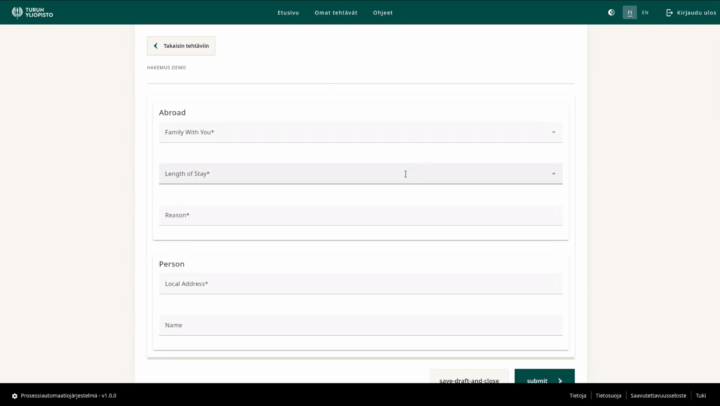
Task: Click the Name text field
Action: pyautogui.click(x=360, y=325)
